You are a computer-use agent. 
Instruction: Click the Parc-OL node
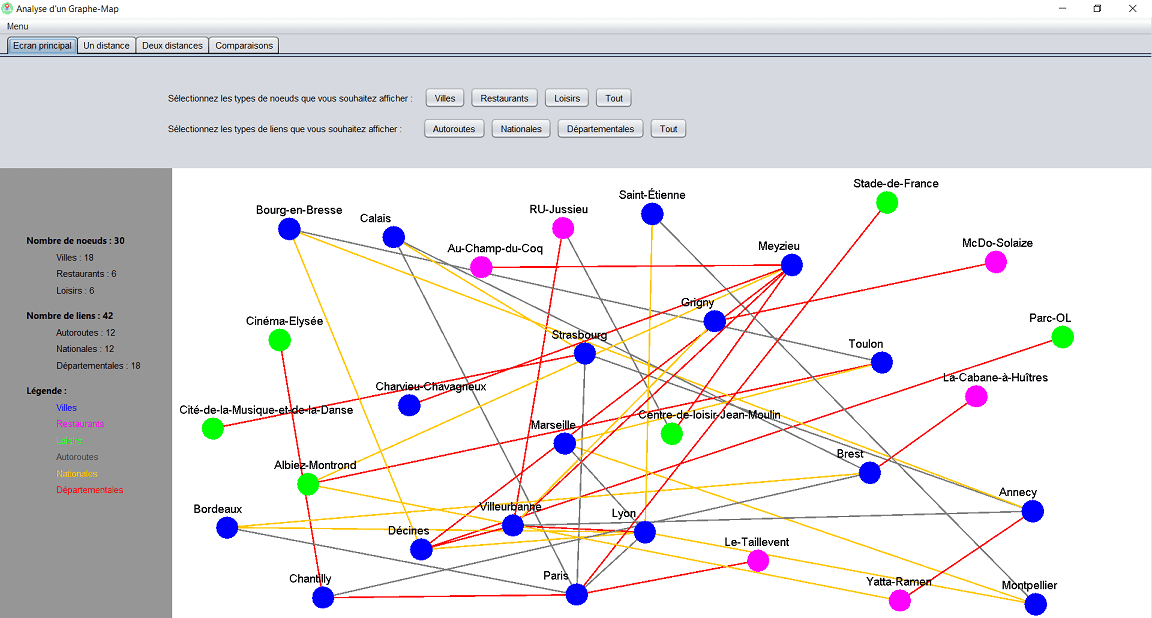point(1062,337)
